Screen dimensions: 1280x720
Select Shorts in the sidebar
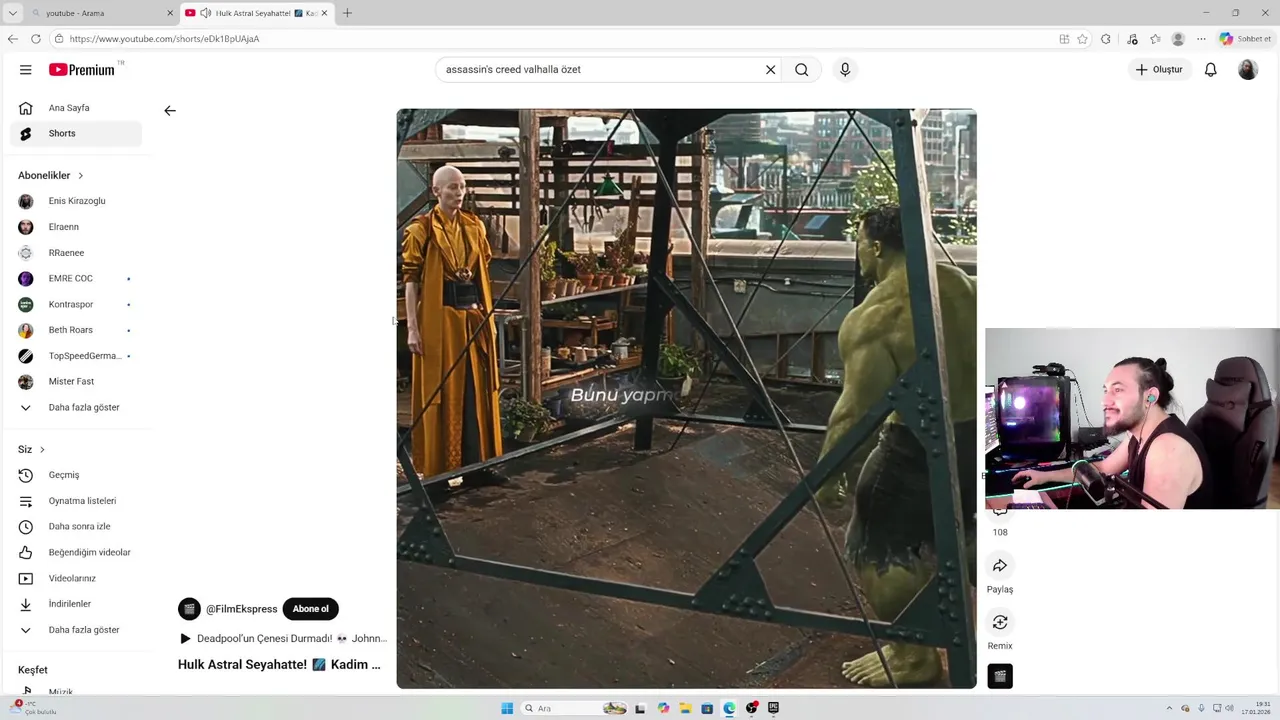tap(76, 133)
